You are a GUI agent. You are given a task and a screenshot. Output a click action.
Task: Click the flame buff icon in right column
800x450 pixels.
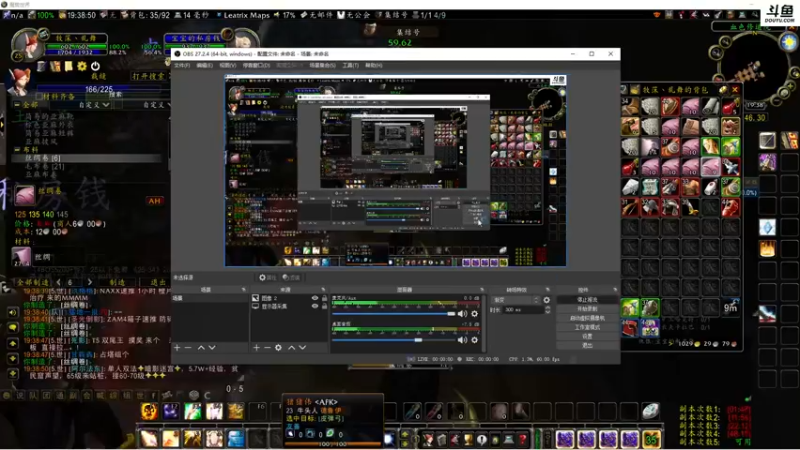[767, 249]
